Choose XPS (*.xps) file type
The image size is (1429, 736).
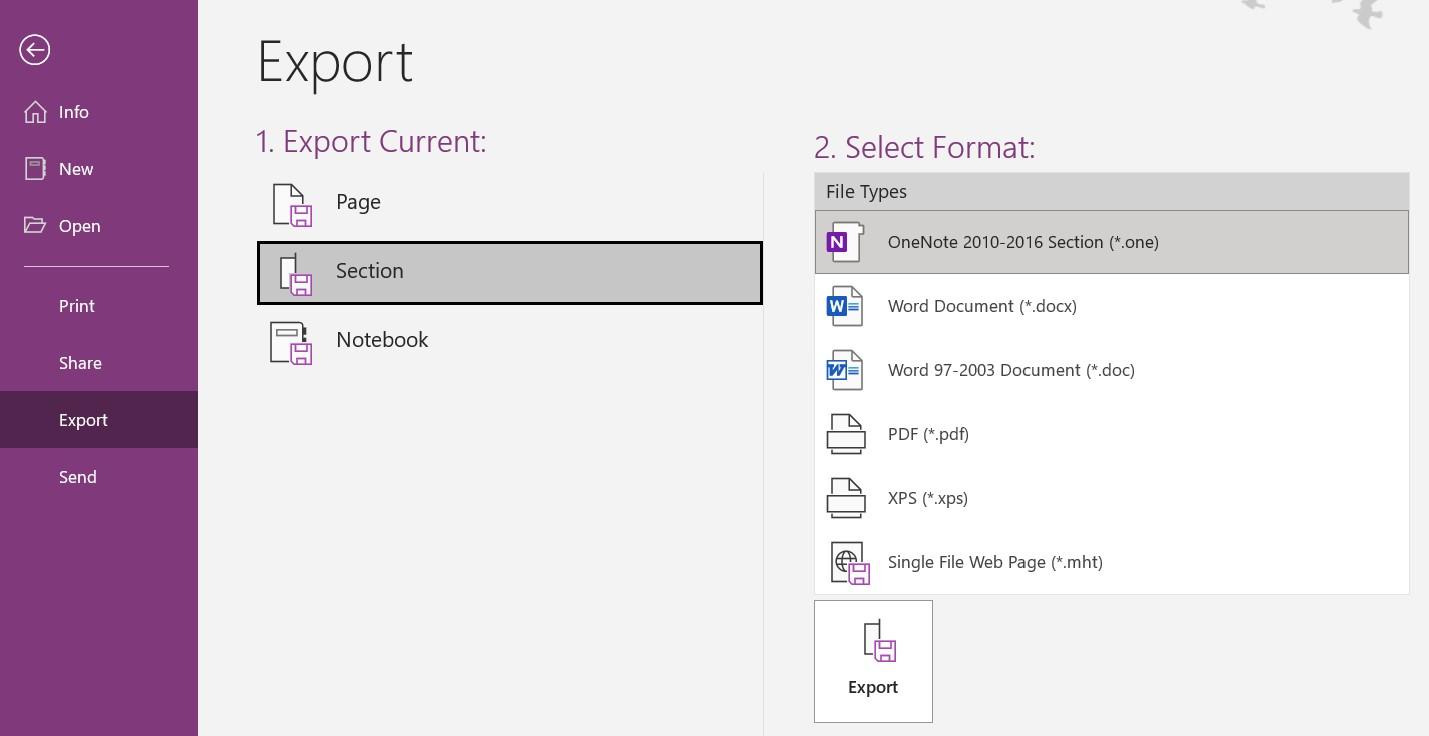click(927, 498)
